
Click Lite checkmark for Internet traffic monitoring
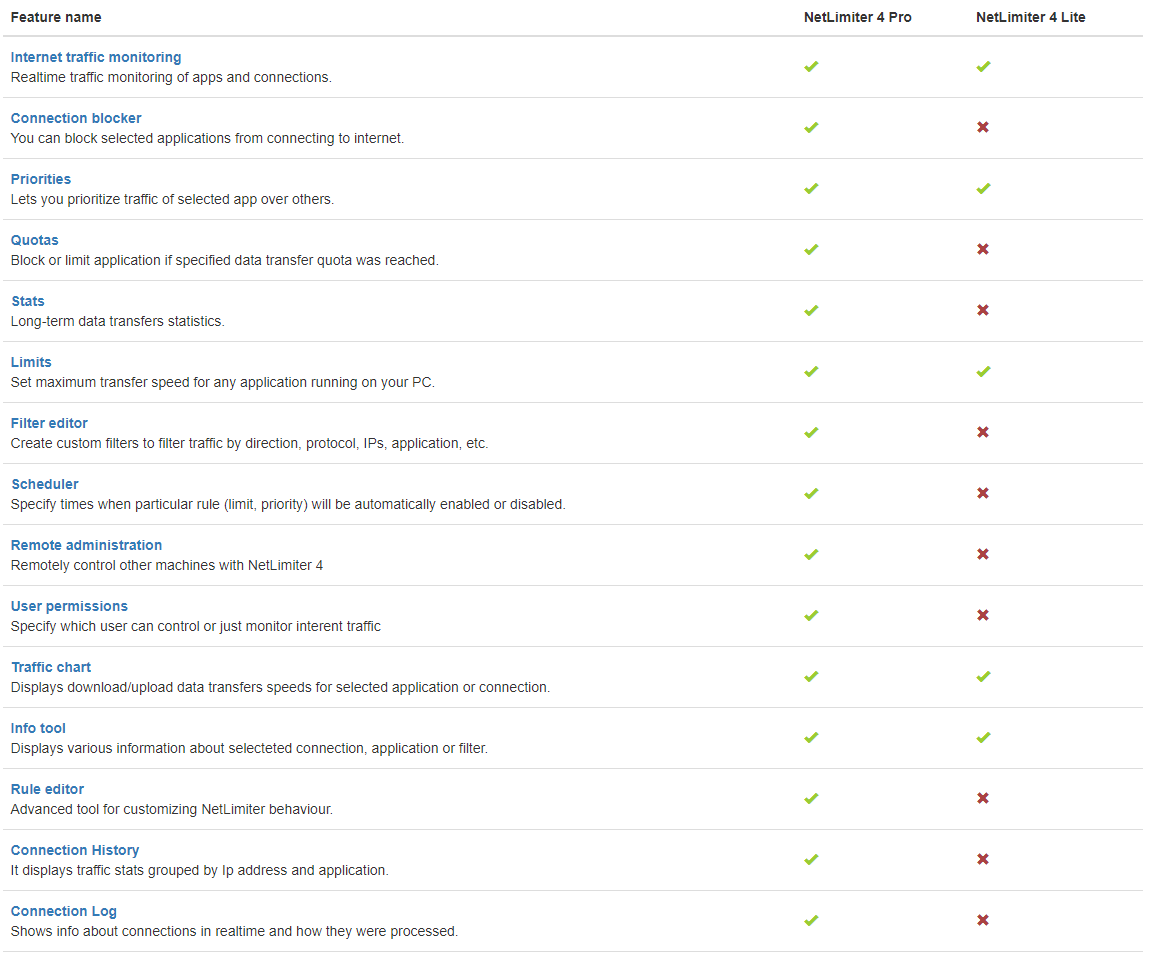tap(983, 67)
